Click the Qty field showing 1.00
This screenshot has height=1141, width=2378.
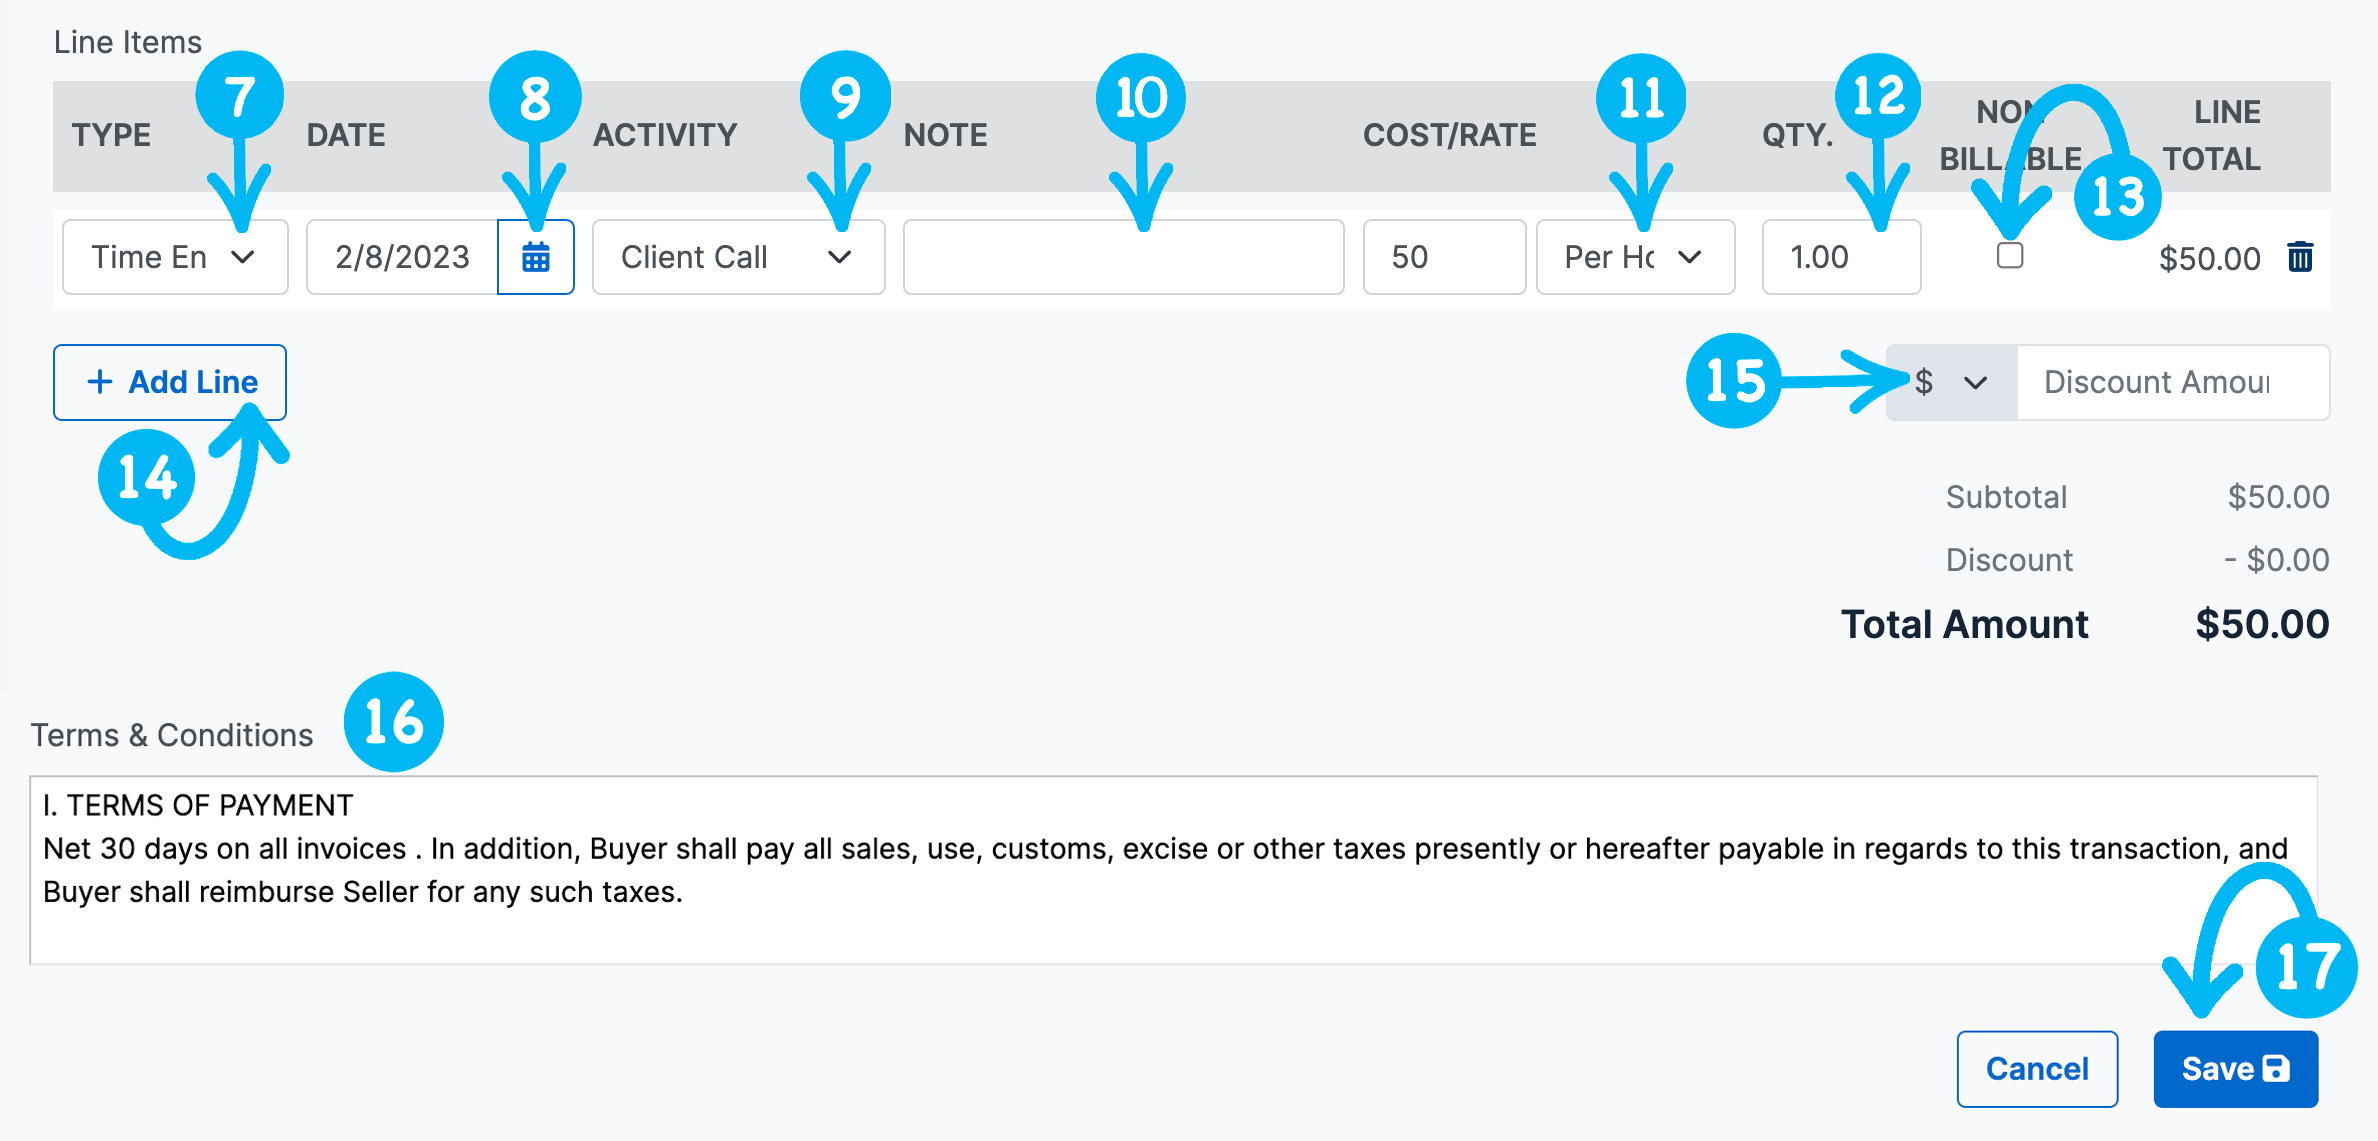1840,257
